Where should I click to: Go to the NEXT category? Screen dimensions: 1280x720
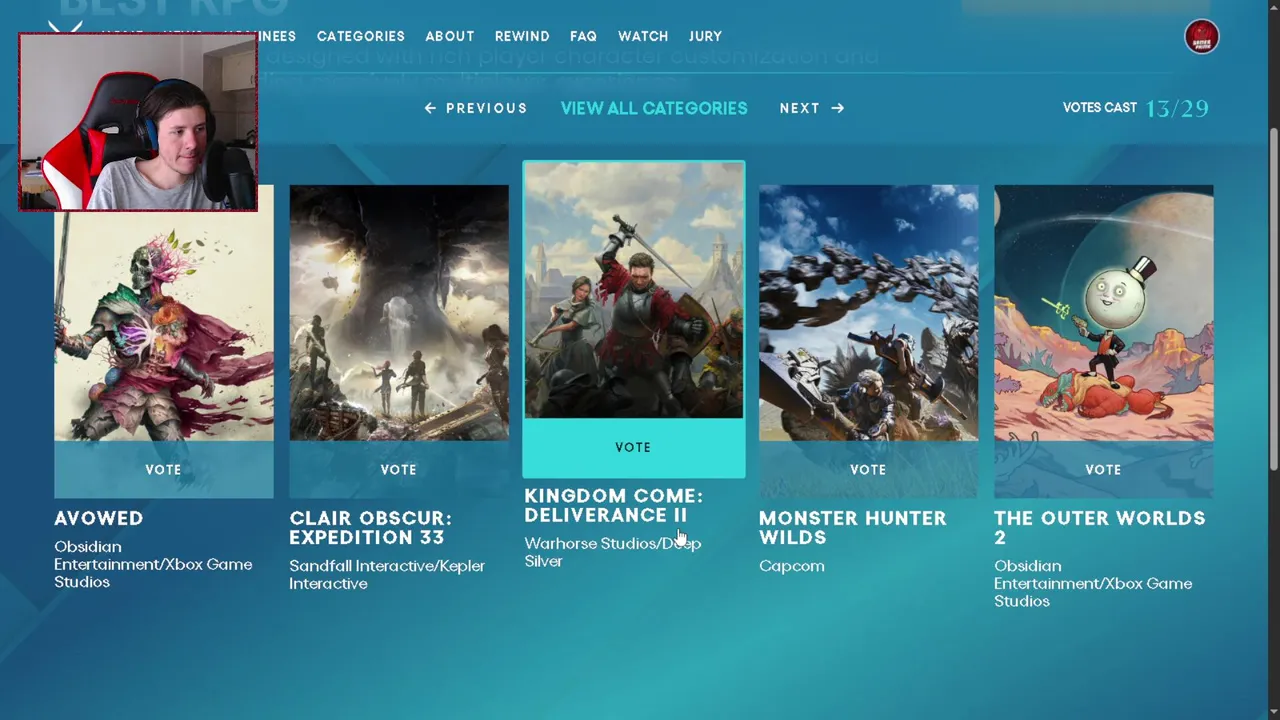click(812, 108)
